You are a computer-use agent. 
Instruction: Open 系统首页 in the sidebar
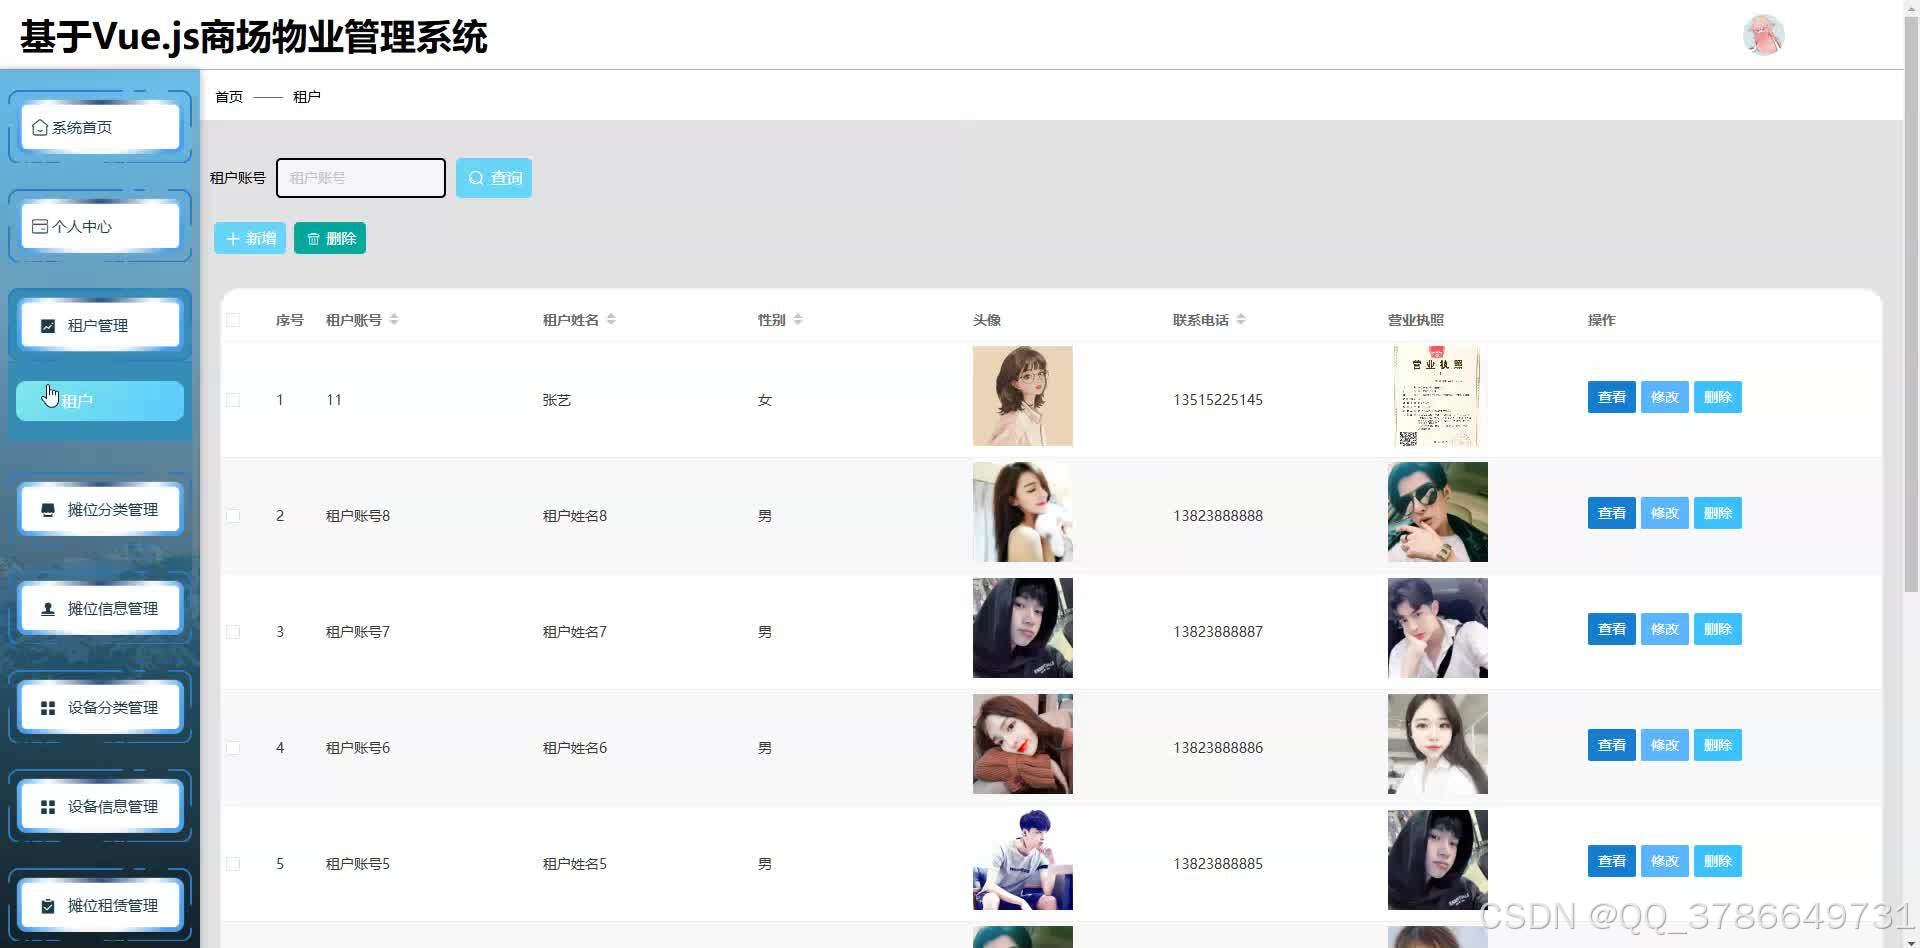[100, 128]
